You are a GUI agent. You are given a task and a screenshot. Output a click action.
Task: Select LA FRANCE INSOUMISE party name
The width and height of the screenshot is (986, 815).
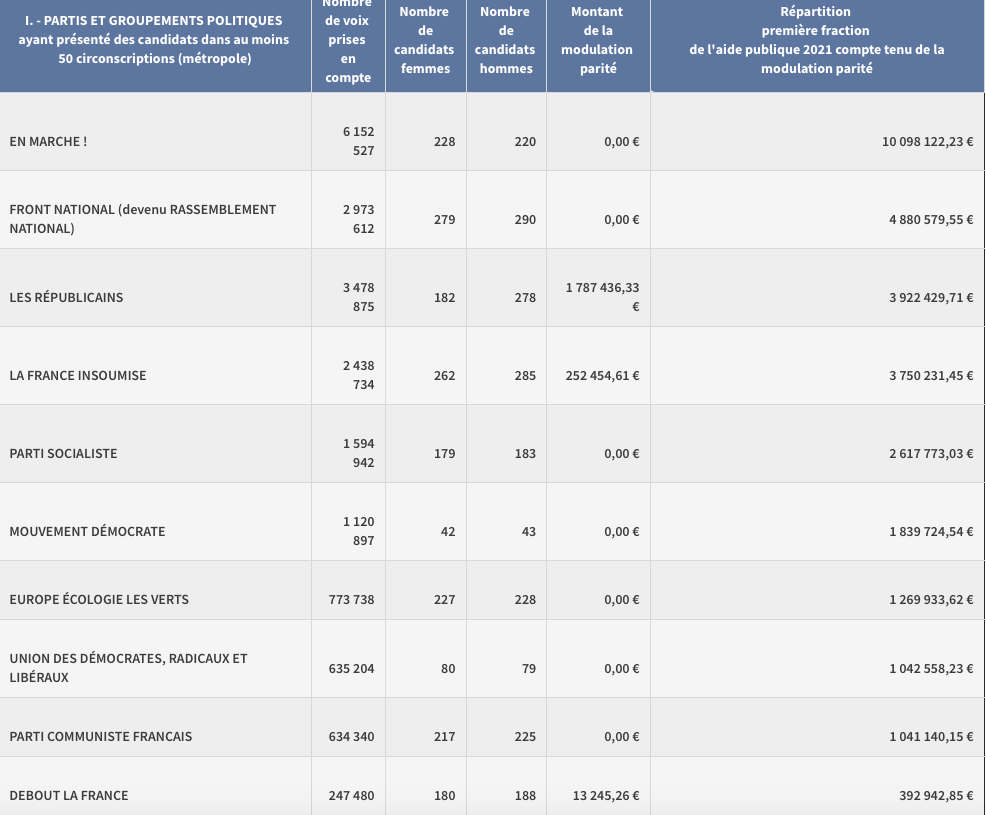coord(78,376)
